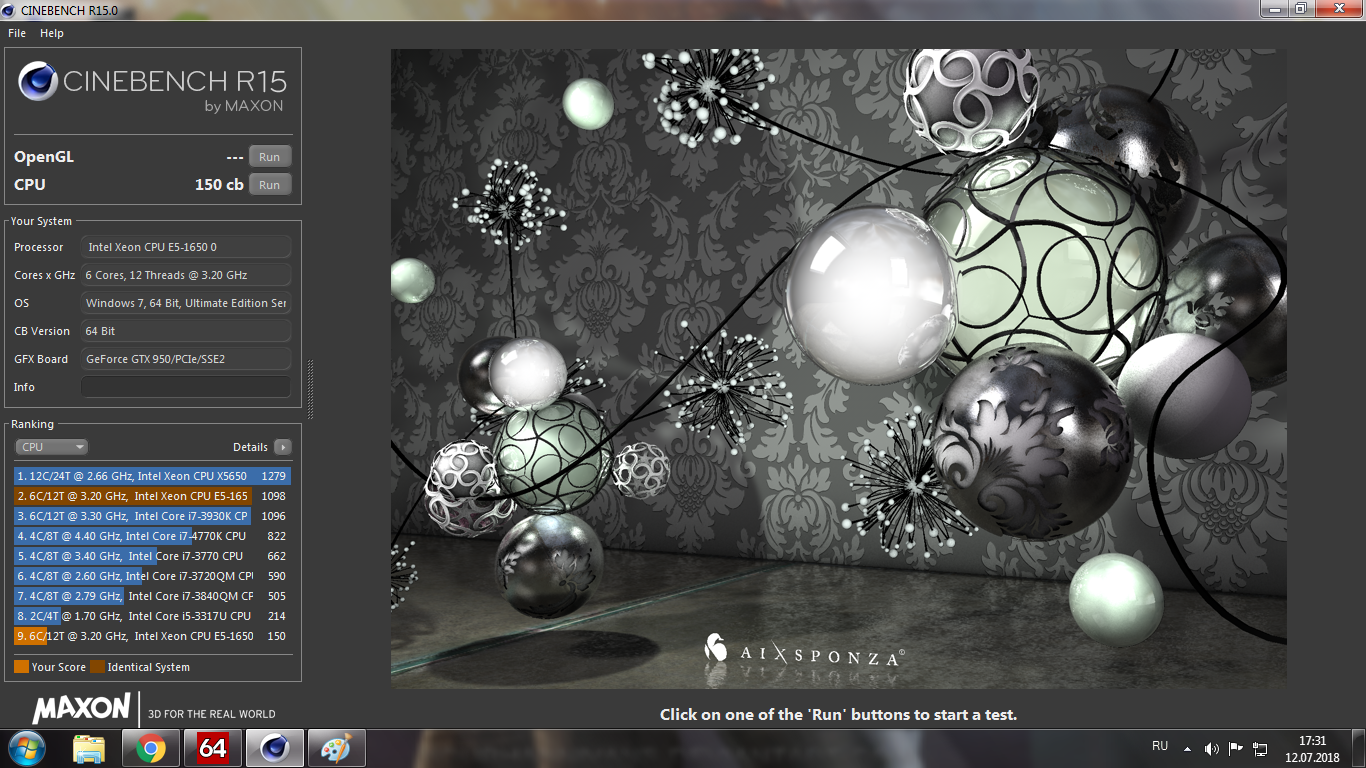Run the OpenGL benchmark test

pyautogui.click(x=270, y=157)
